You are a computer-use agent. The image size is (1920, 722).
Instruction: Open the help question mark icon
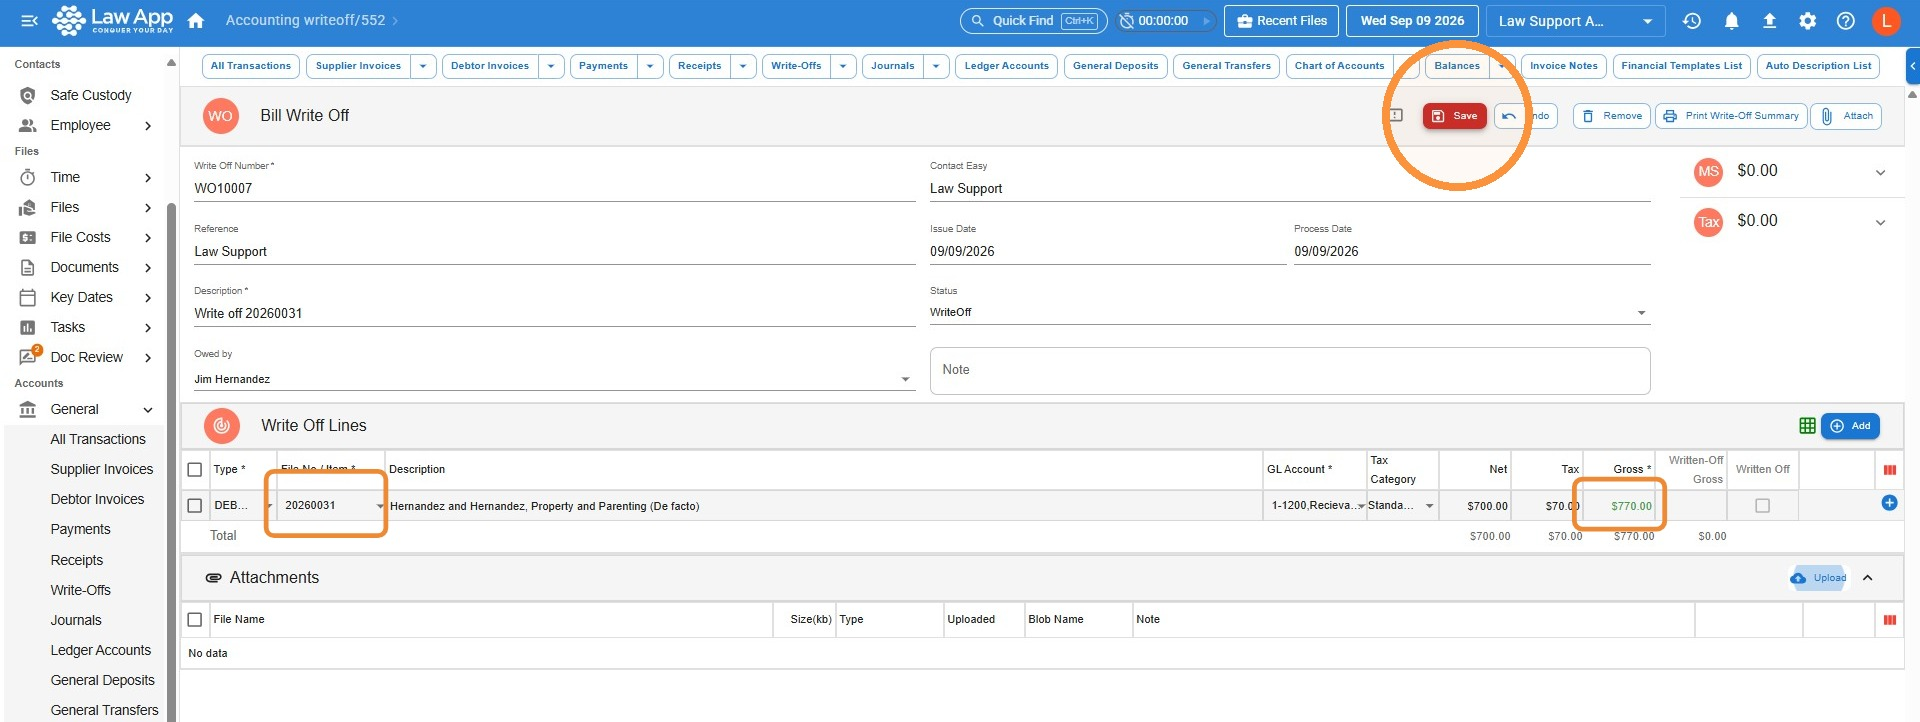tap(1846, 21)
